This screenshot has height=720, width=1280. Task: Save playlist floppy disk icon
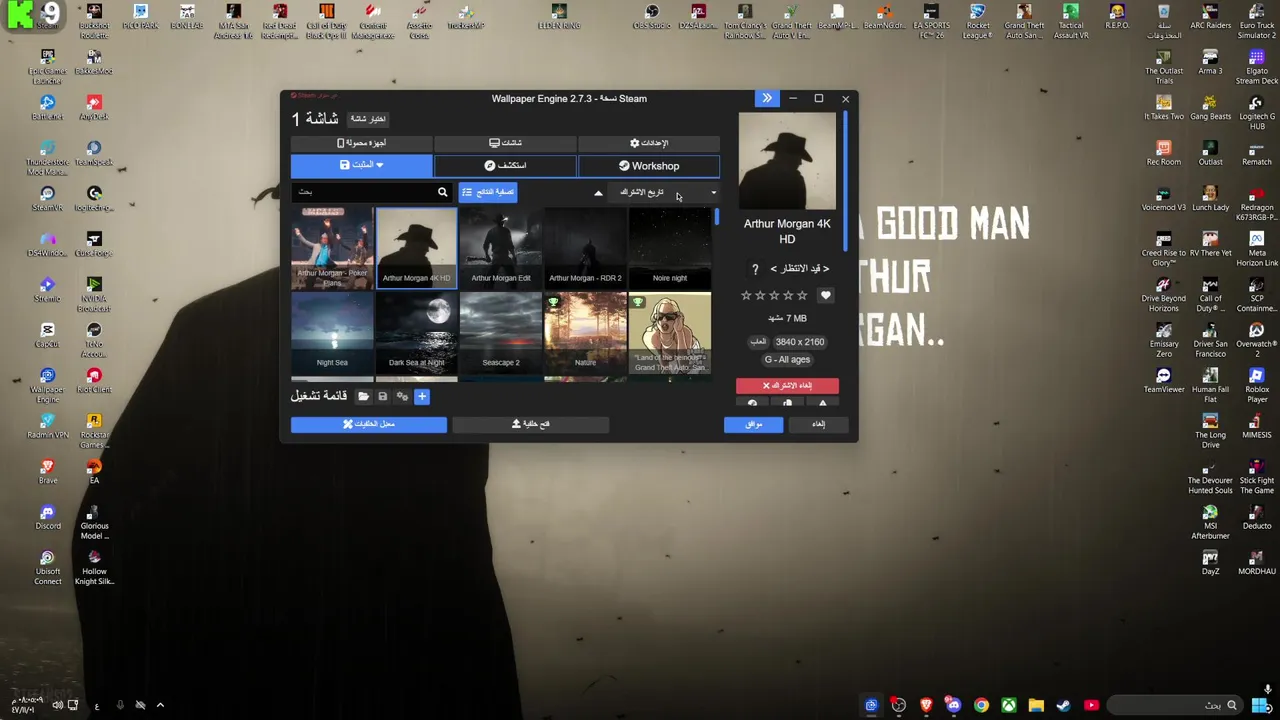click(x=382, y=397)
